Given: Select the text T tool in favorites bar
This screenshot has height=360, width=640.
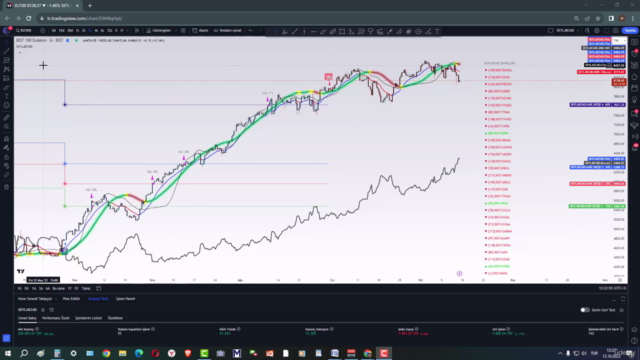Looking at the screenshot, I should coord(437,31).
